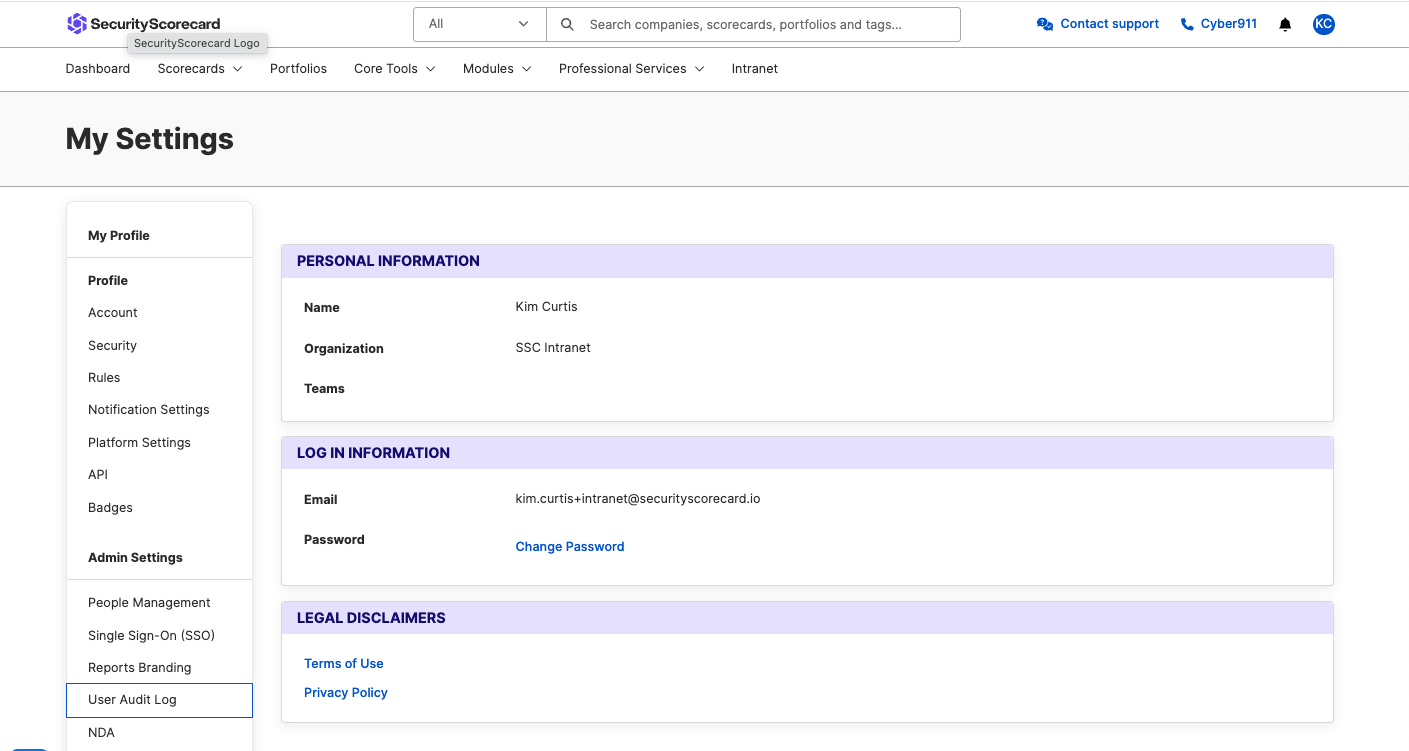Image resolution: width=1409 pixels, height=751 pixels.
Task: Expand the Core Tools menu
Action: pyautogui.click(x=395, y=69)
